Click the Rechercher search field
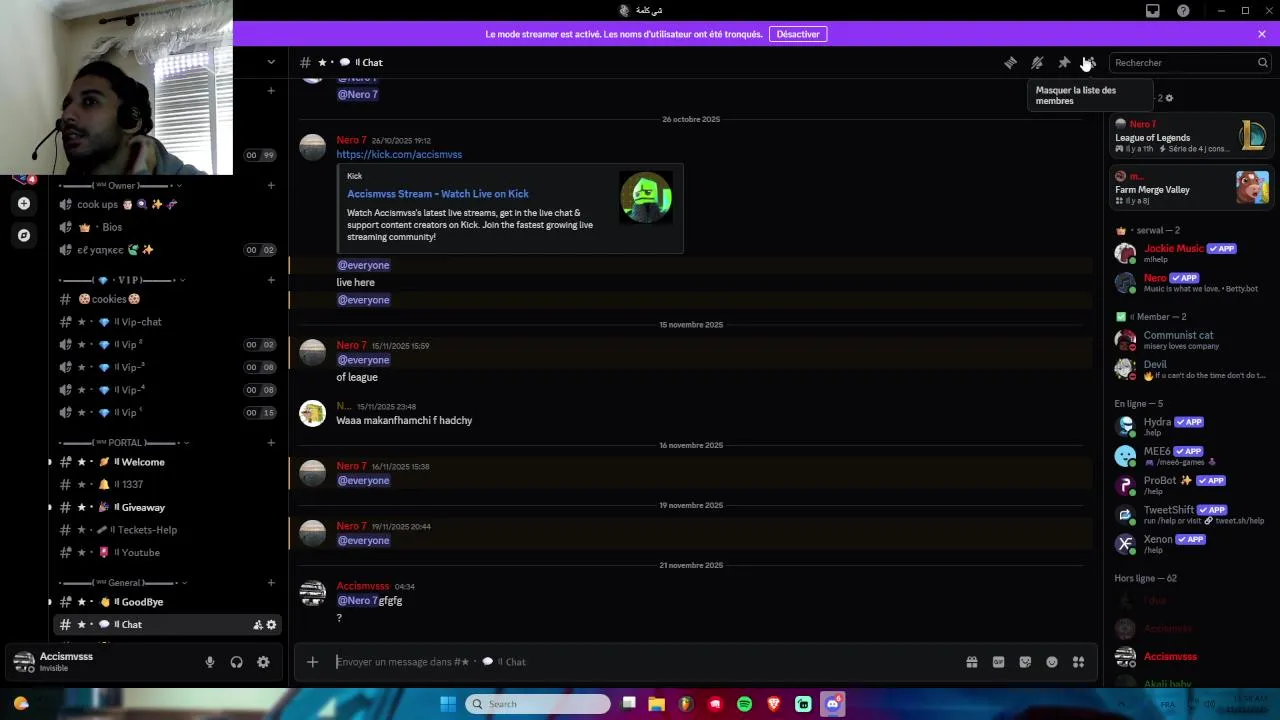Viewport: 1280px width, 720px height. pyautogui.click(x=1190, y=63)
